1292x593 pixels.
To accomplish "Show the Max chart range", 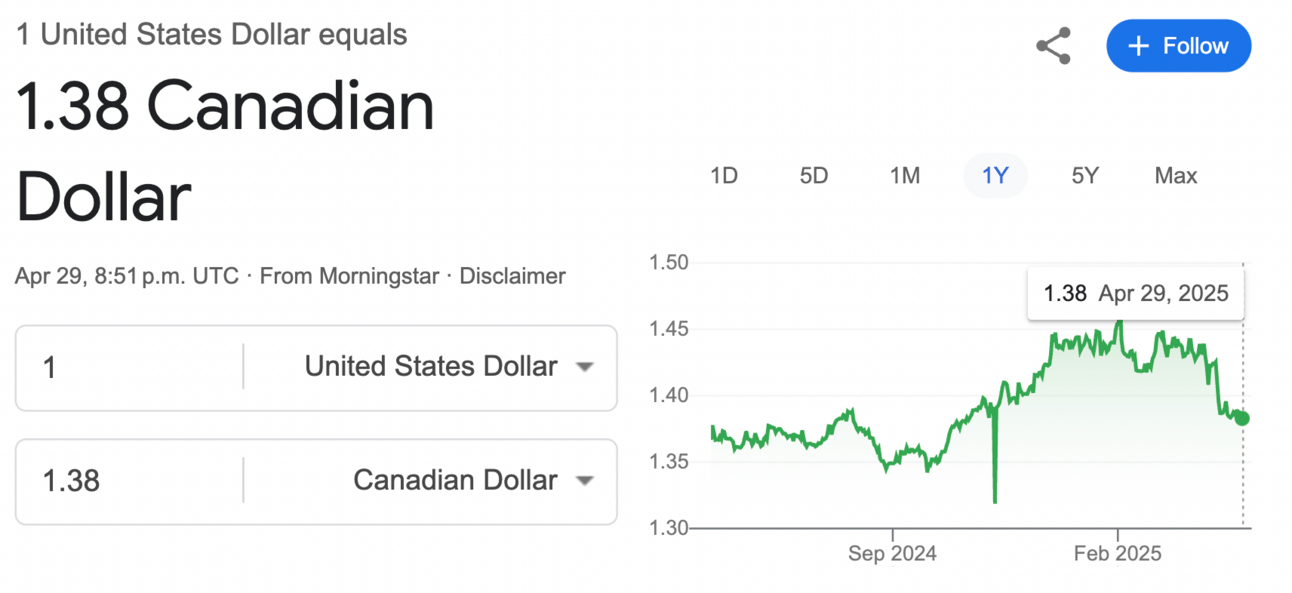I will coord(1176,176).
